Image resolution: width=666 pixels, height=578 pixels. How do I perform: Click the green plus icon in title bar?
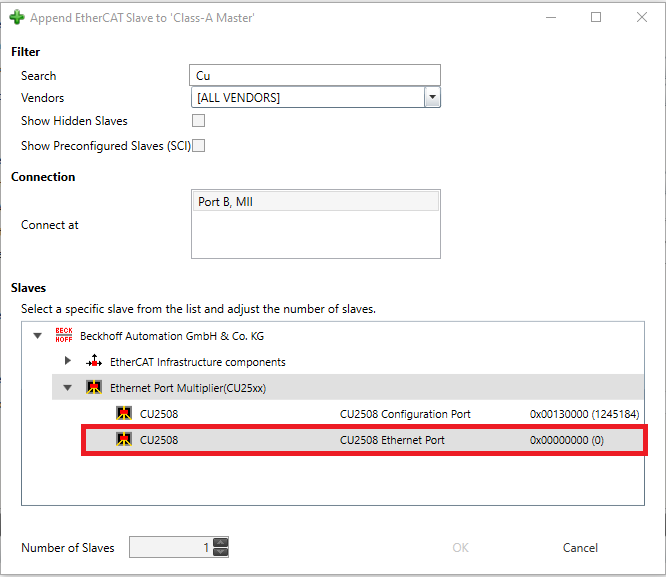(17, 17)
